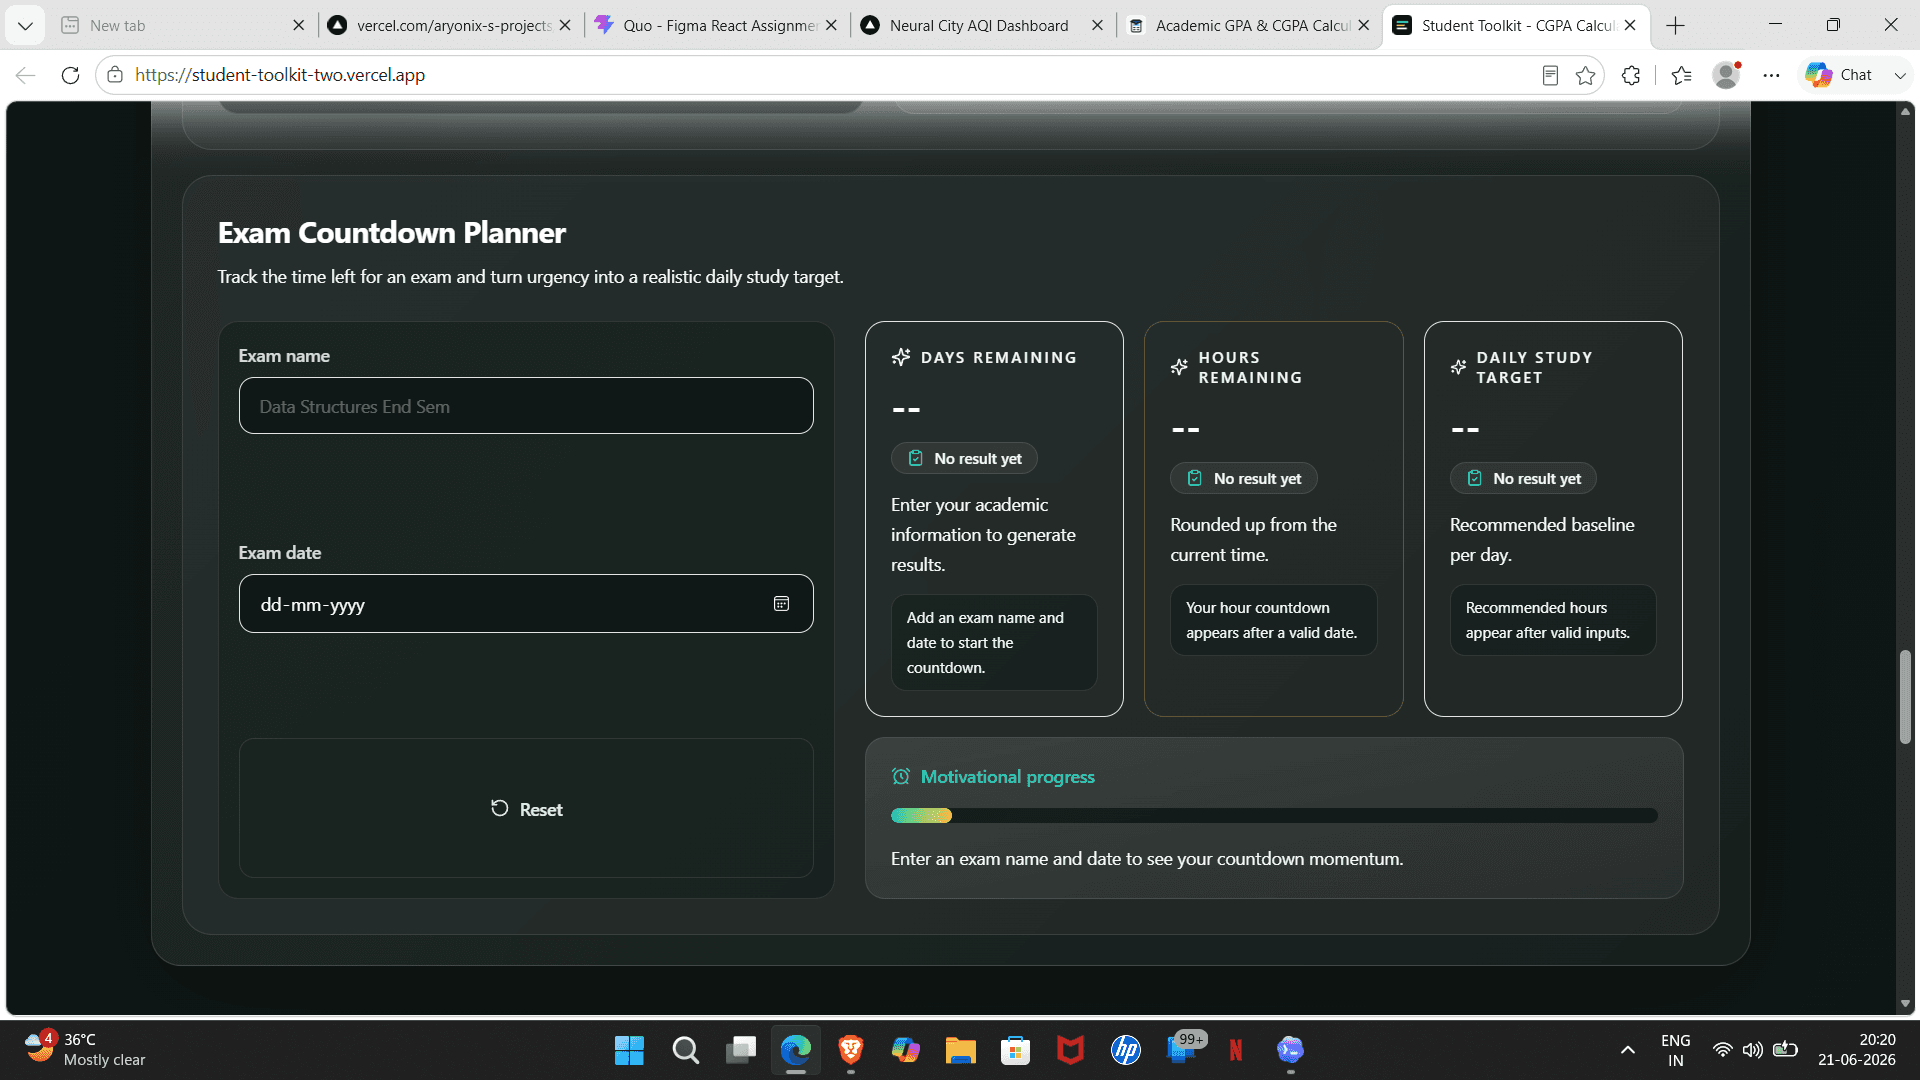Image resolution: width=1920 pixels, height=1080 pixels.
Task: Click the address bar URL
Action: point(280,75)
